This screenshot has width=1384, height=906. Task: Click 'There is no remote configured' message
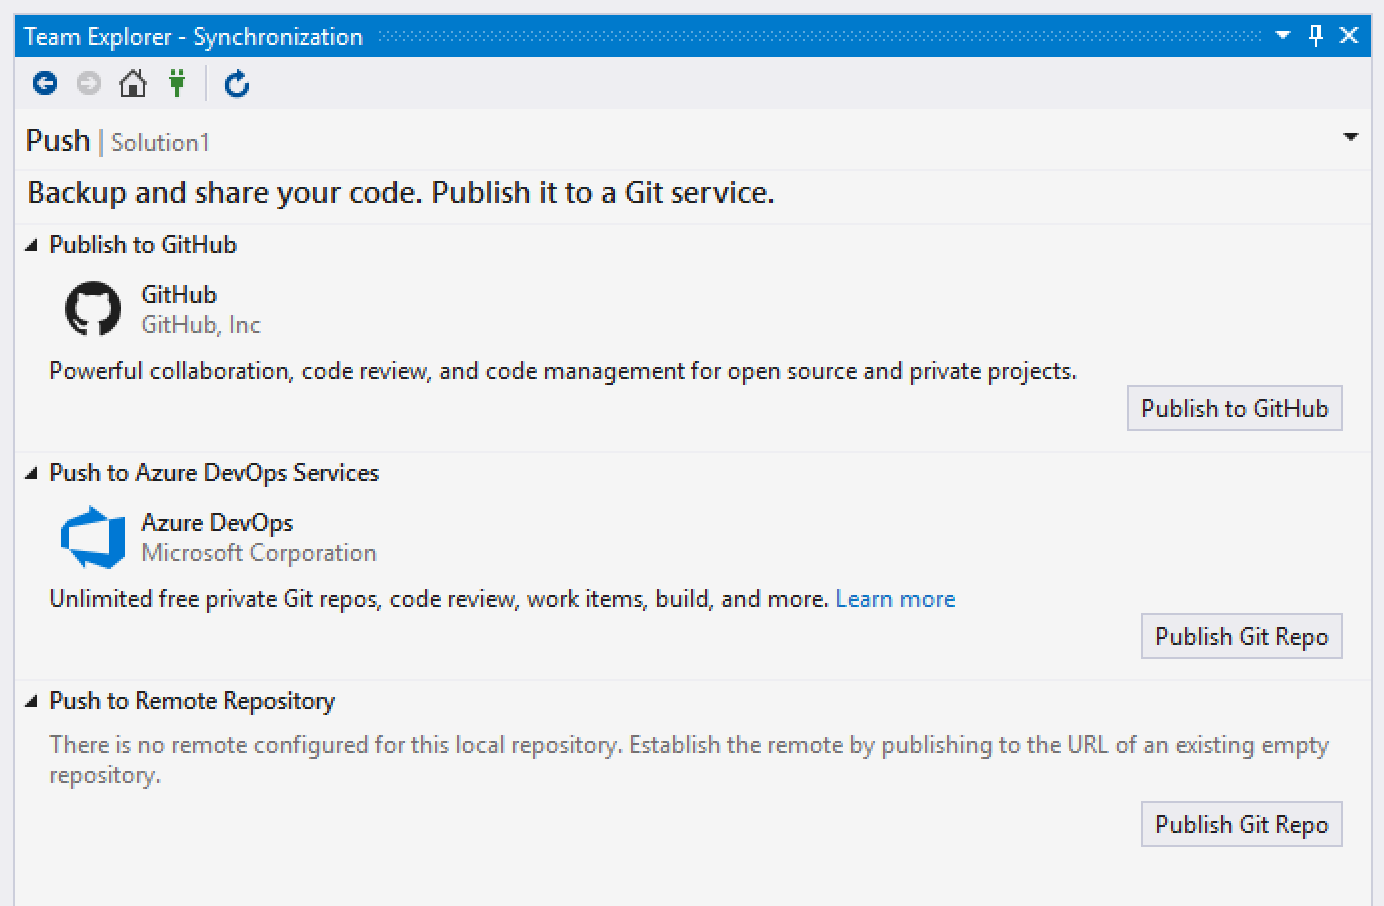click(x=689, y=760)
